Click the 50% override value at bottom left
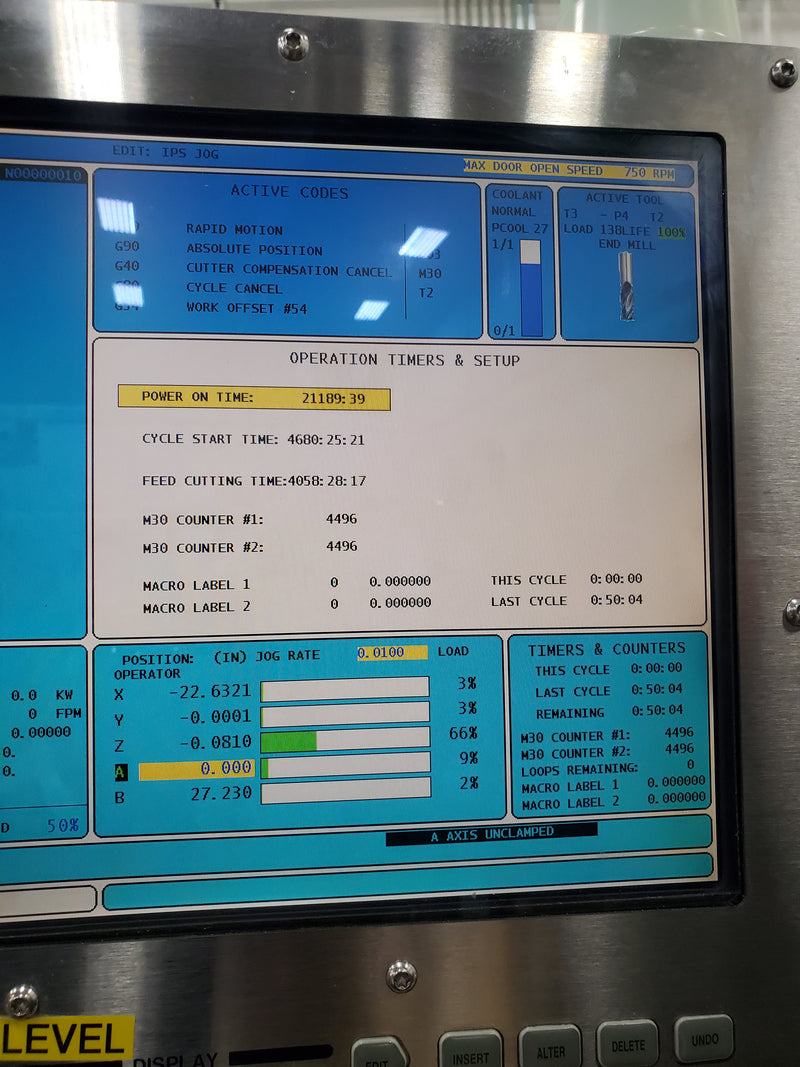 63,826
